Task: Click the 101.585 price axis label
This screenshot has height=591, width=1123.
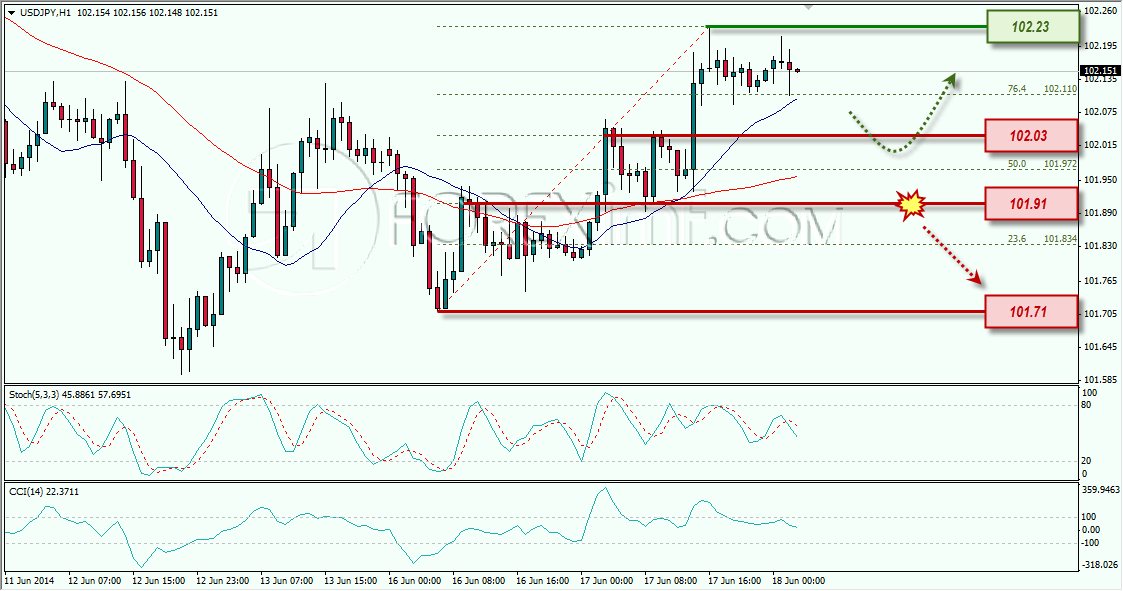Action: 1100,380
